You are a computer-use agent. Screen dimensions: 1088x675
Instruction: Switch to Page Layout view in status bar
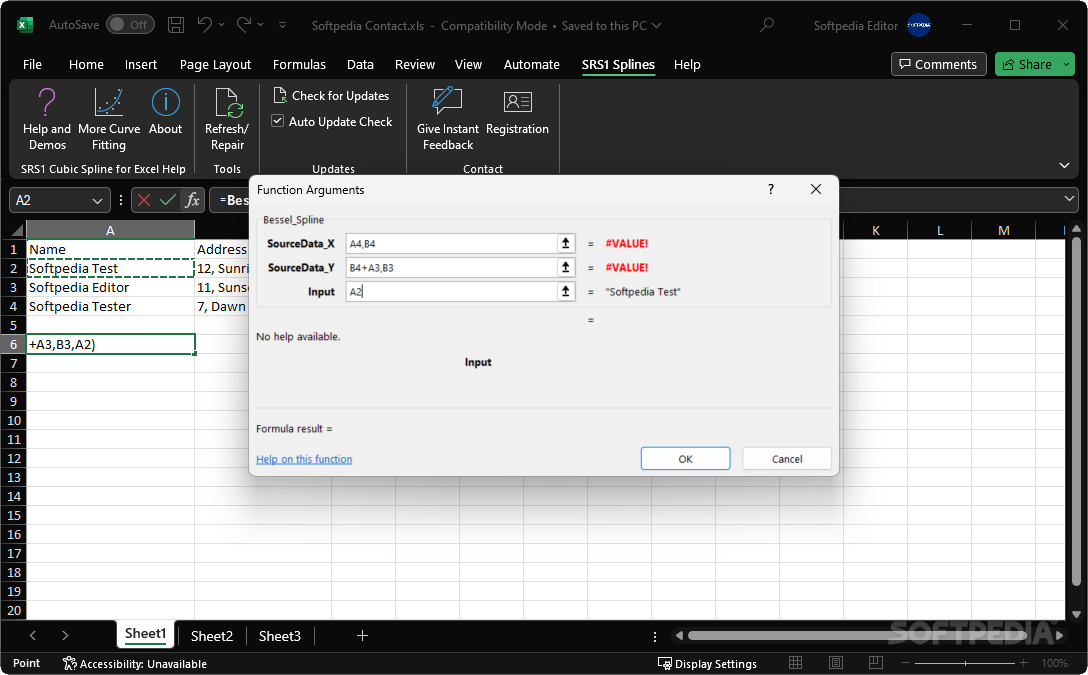pos(835,663)
